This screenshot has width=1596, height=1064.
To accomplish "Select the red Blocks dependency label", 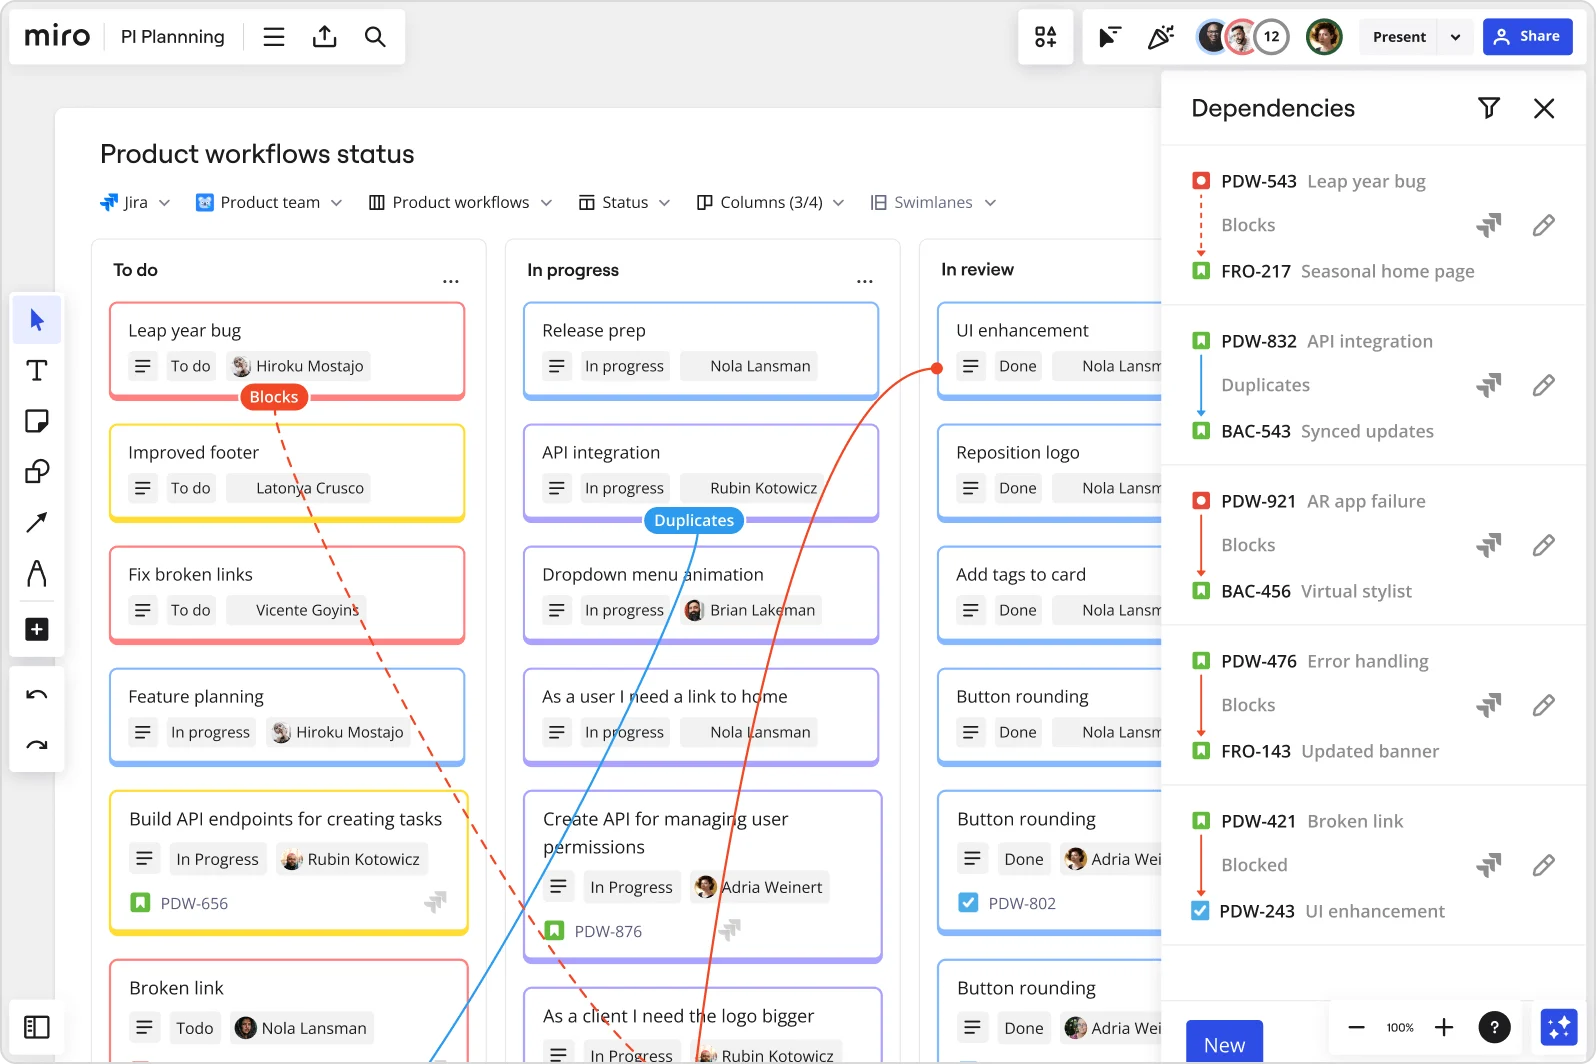I will point(274,397).
